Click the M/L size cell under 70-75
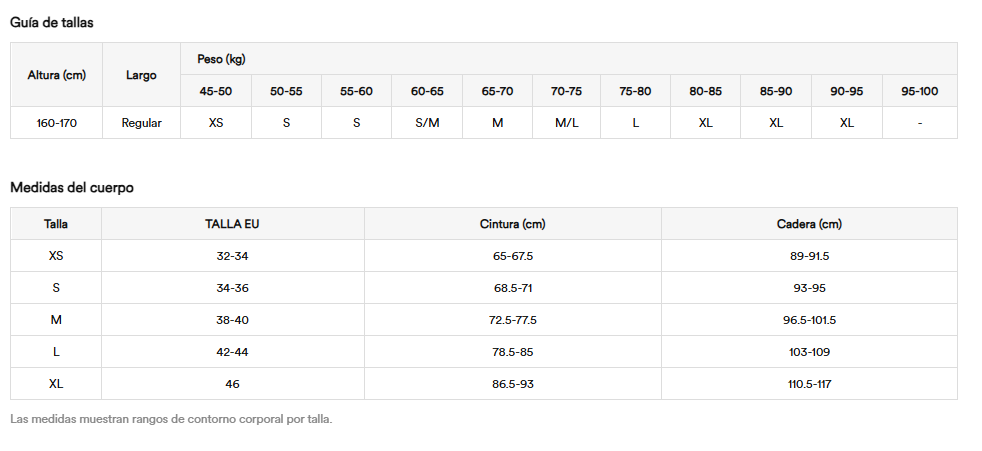The height and width of the screenshot is (451, 982). [566, 123]
